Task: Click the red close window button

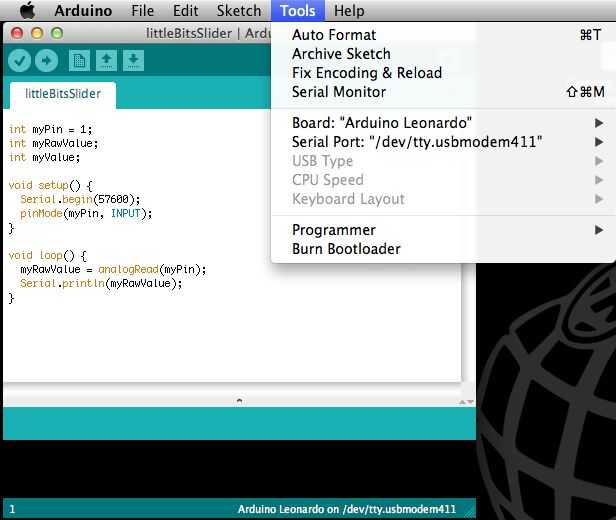Action: click(x=17, y=33)
